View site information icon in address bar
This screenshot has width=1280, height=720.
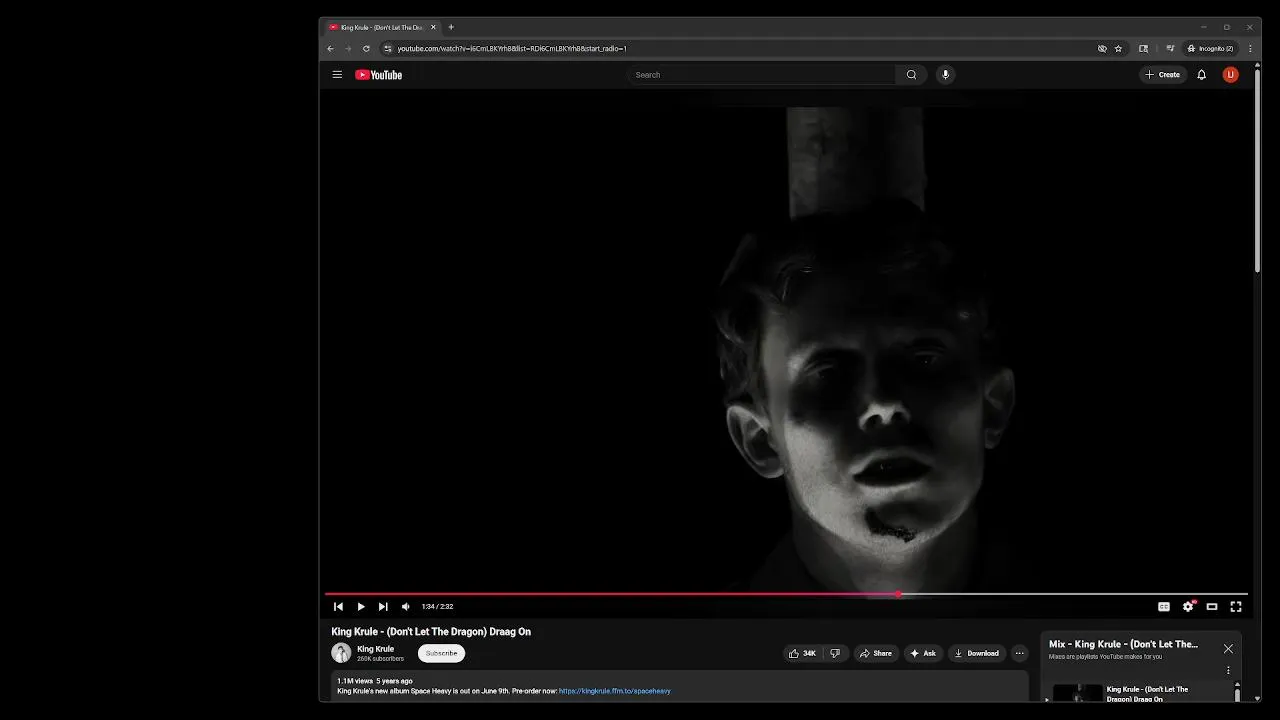pos(388,48)
